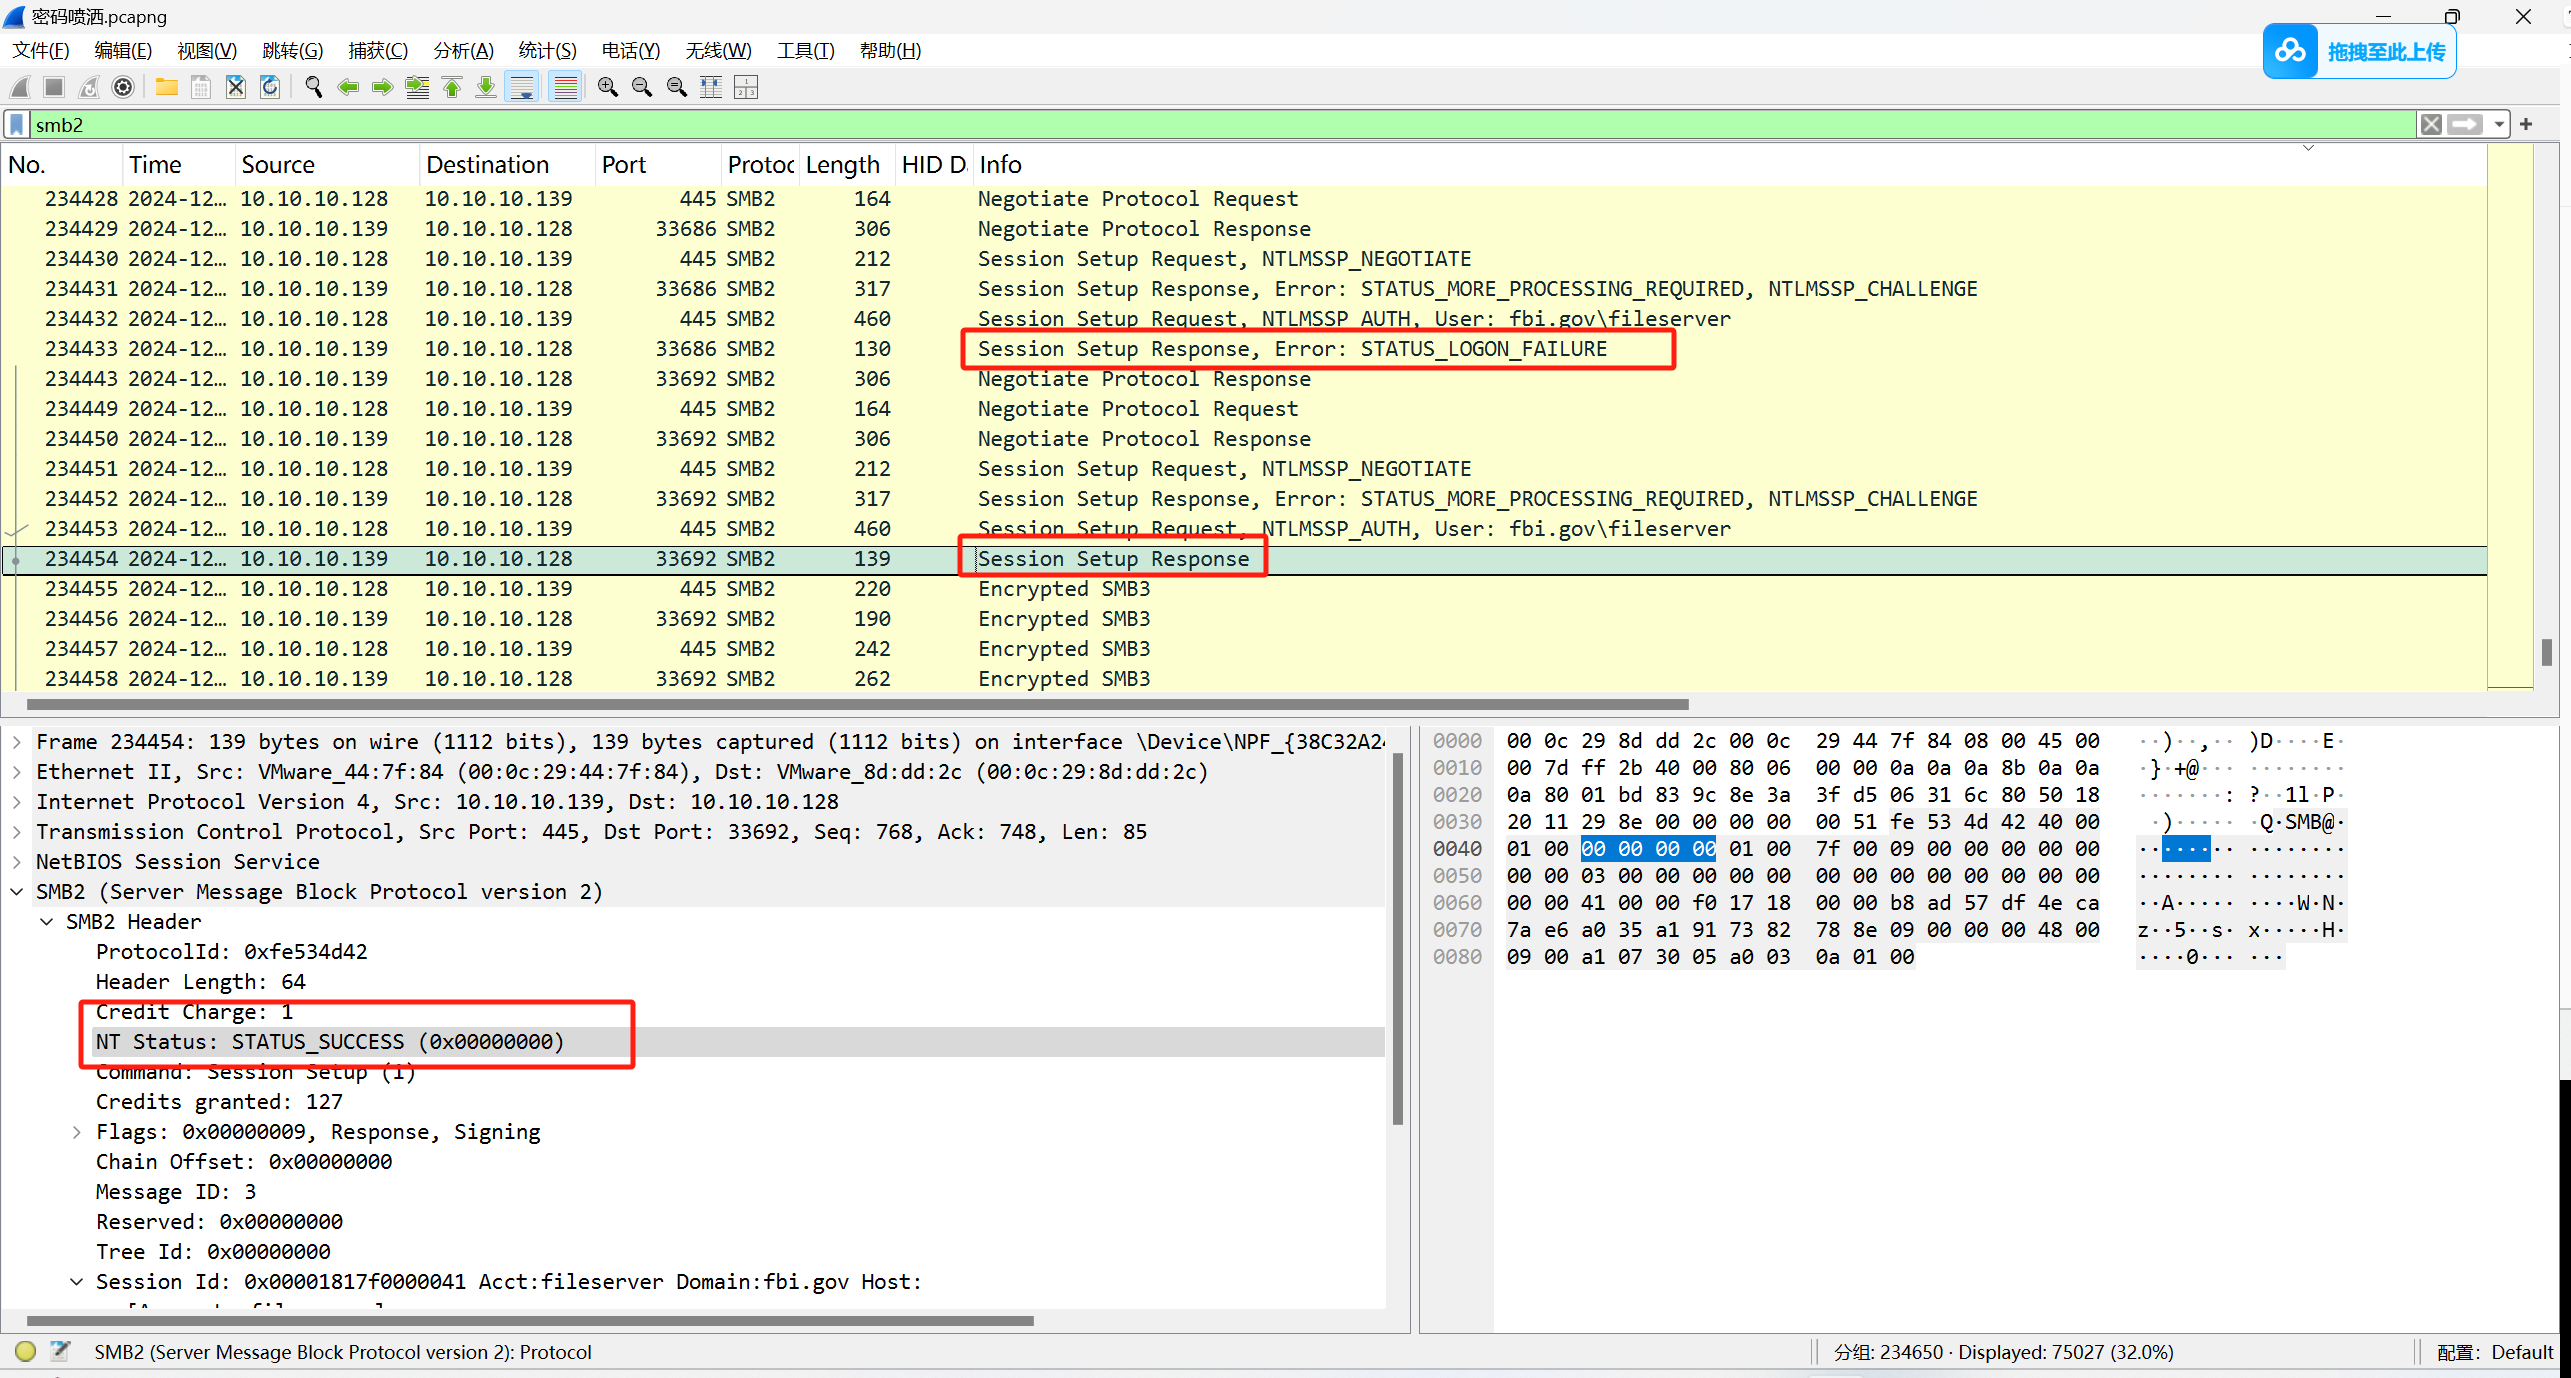Click close capture file icon
Image resolution: width=2571 pixels, height=1378 pixels.
236,88
